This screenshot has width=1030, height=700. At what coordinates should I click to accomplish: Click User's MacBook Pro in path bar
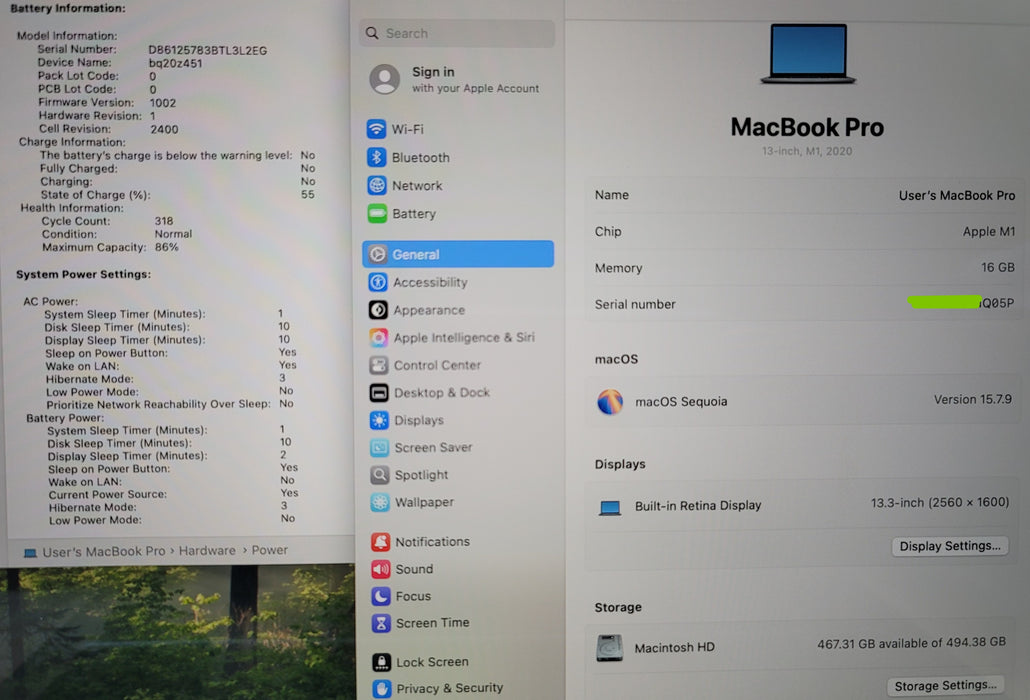coord(104,552)
